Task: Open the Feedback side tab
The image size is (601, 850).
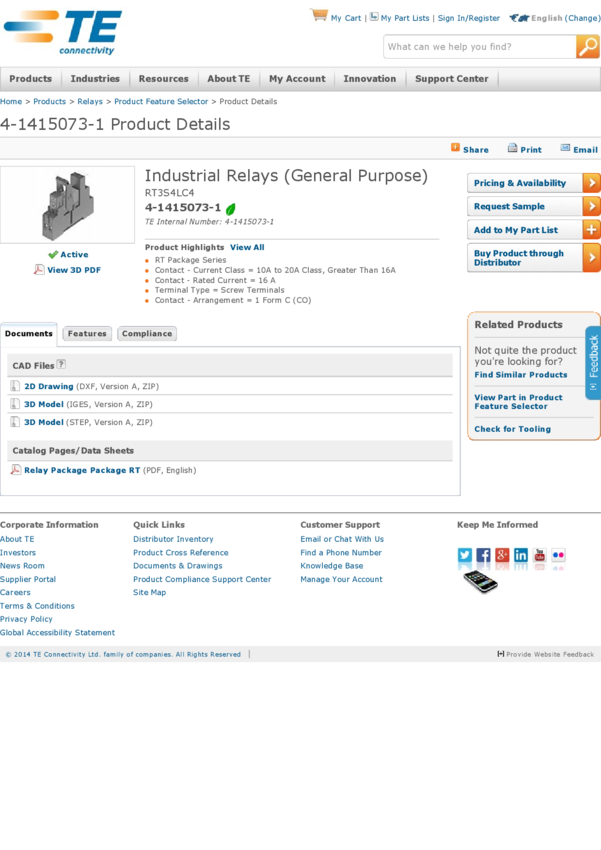Action: (593, 363)
